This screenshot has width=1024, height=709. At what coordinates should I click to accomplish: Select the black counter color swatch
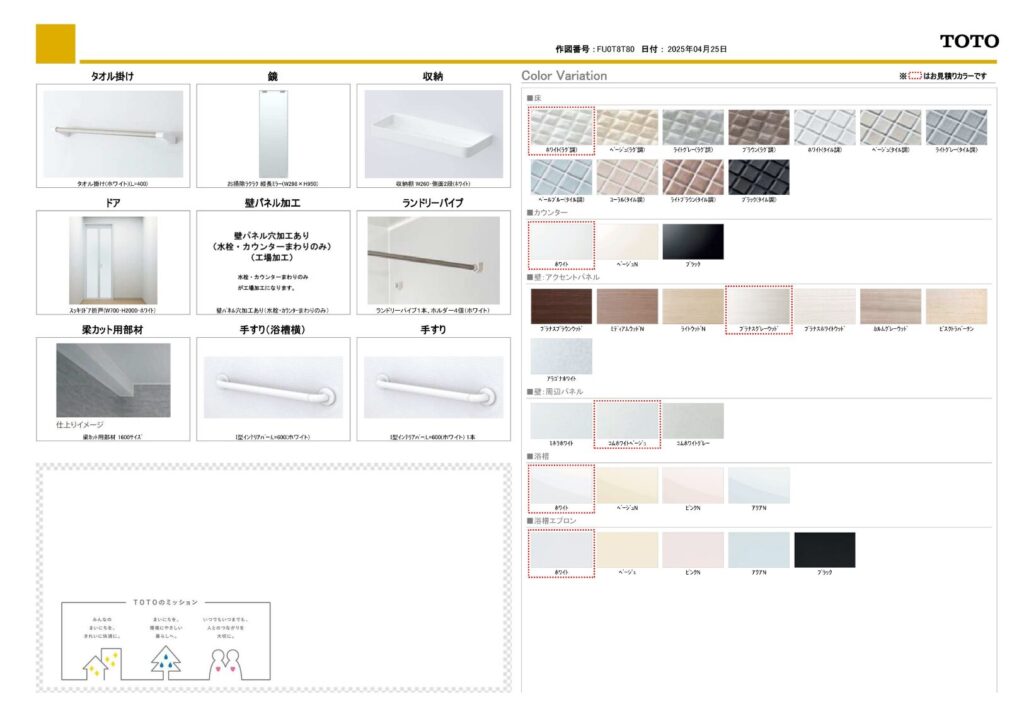point(693,241)
